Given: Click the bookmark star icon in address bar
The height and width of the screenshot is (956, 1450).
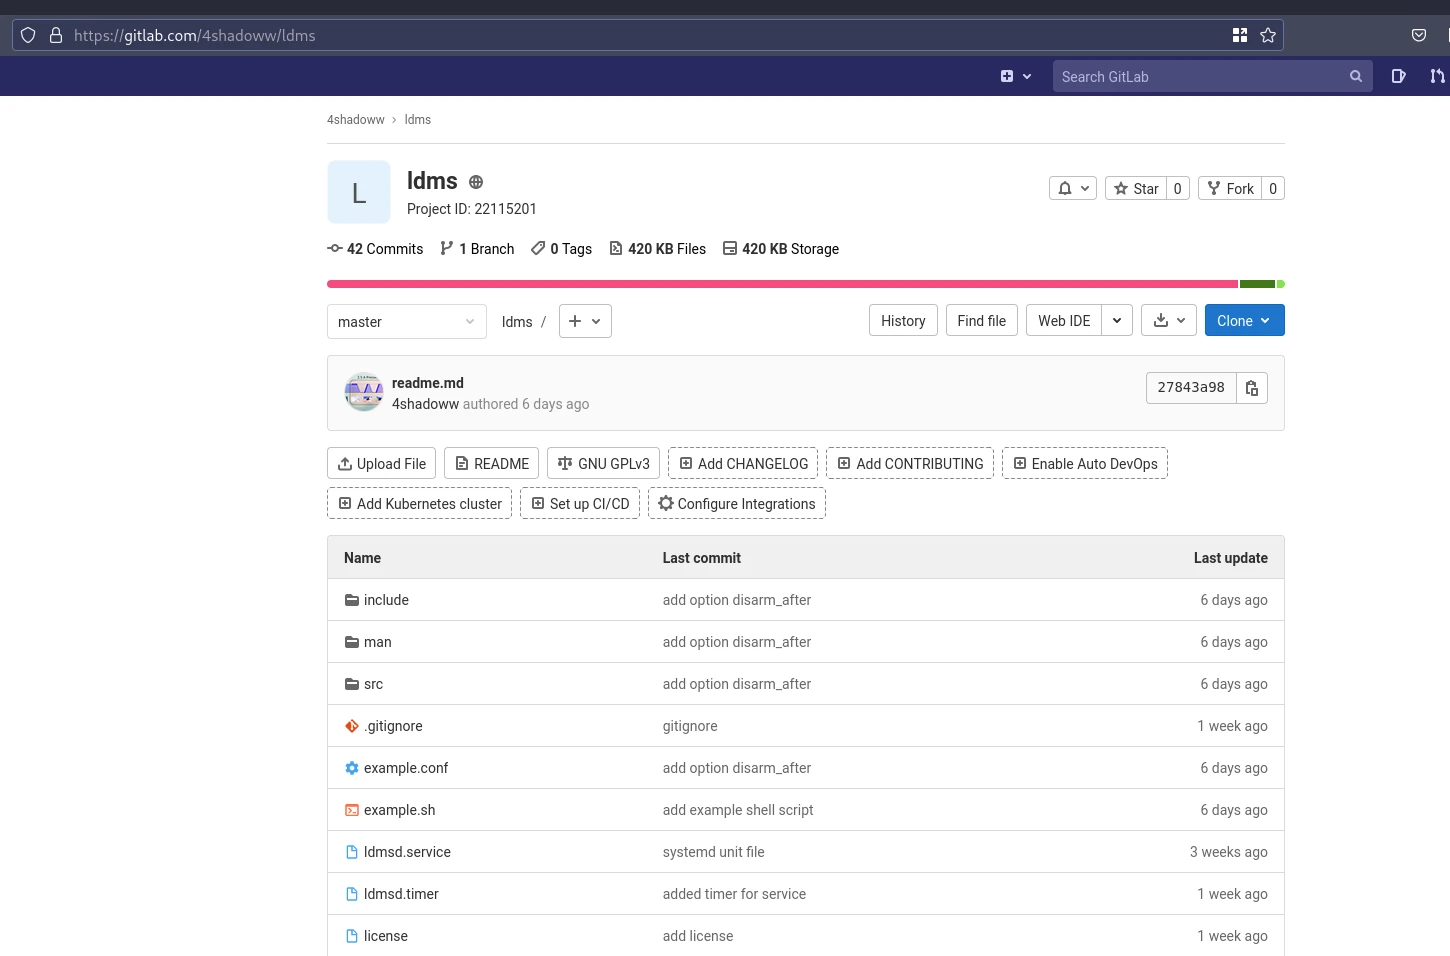Looking at the screenshot, I should point(1268,35).
